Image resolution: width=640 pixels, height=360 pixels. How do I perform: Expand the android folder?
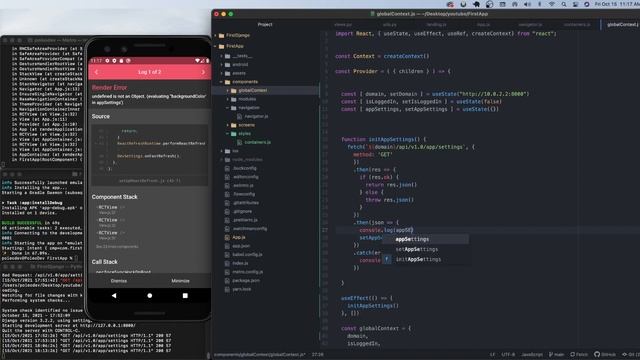tap(222, 64)
